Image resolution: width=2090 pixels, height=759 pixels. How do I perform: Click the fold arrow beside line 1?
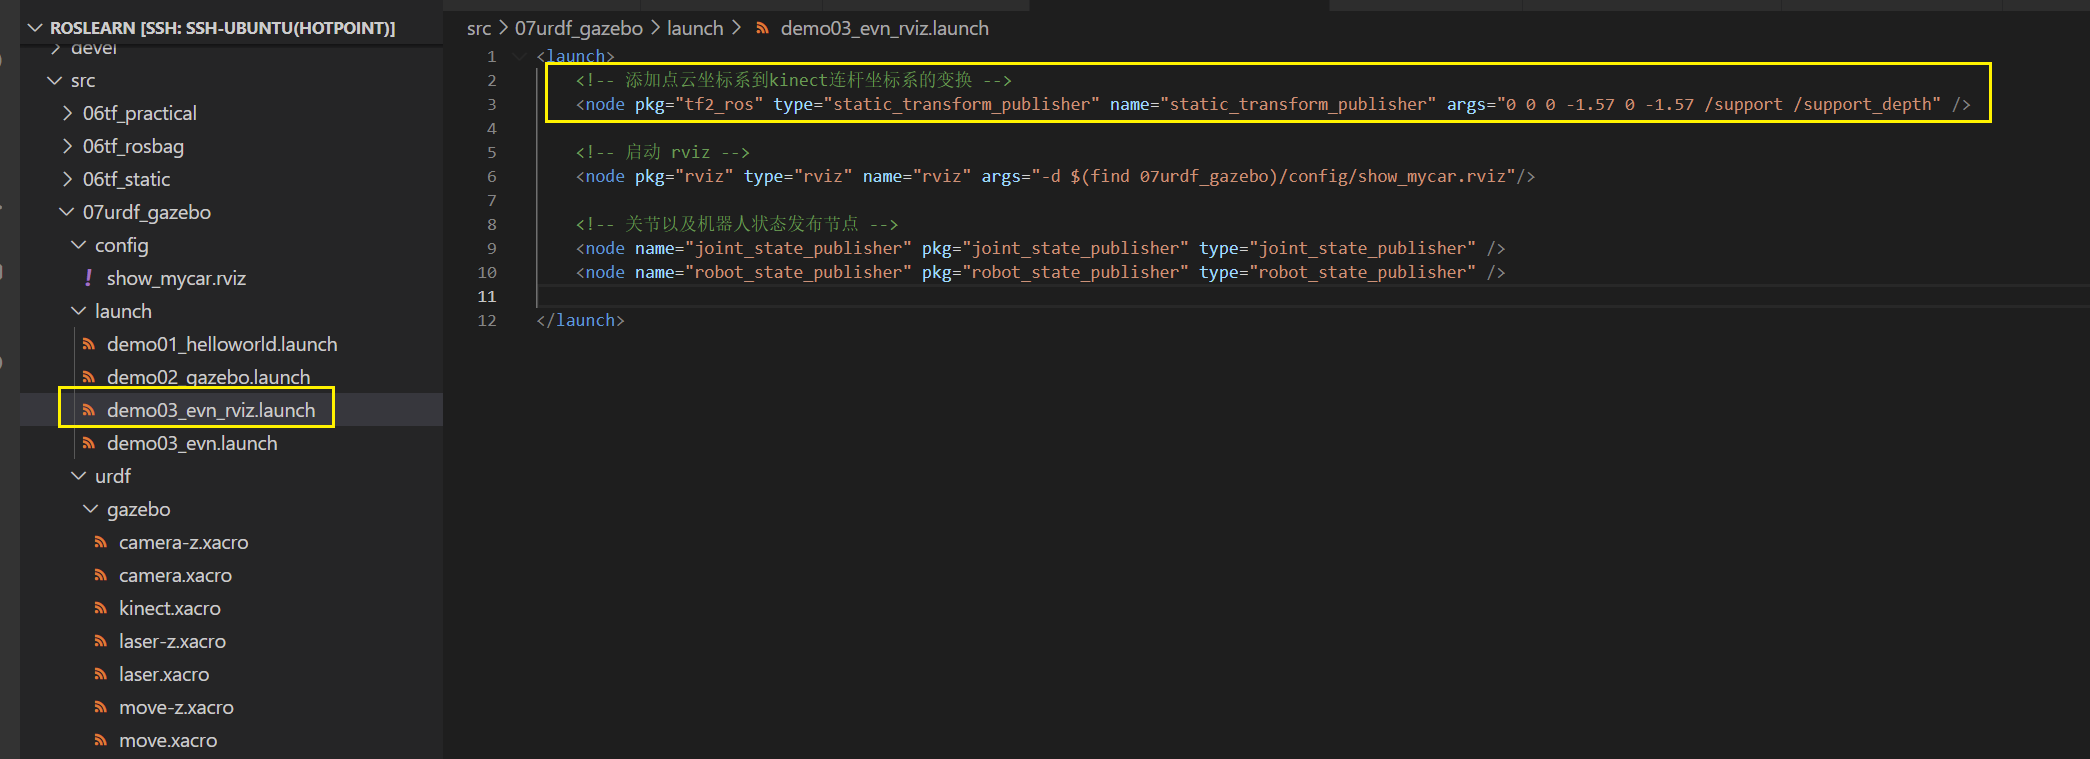(x=520, y=56)
